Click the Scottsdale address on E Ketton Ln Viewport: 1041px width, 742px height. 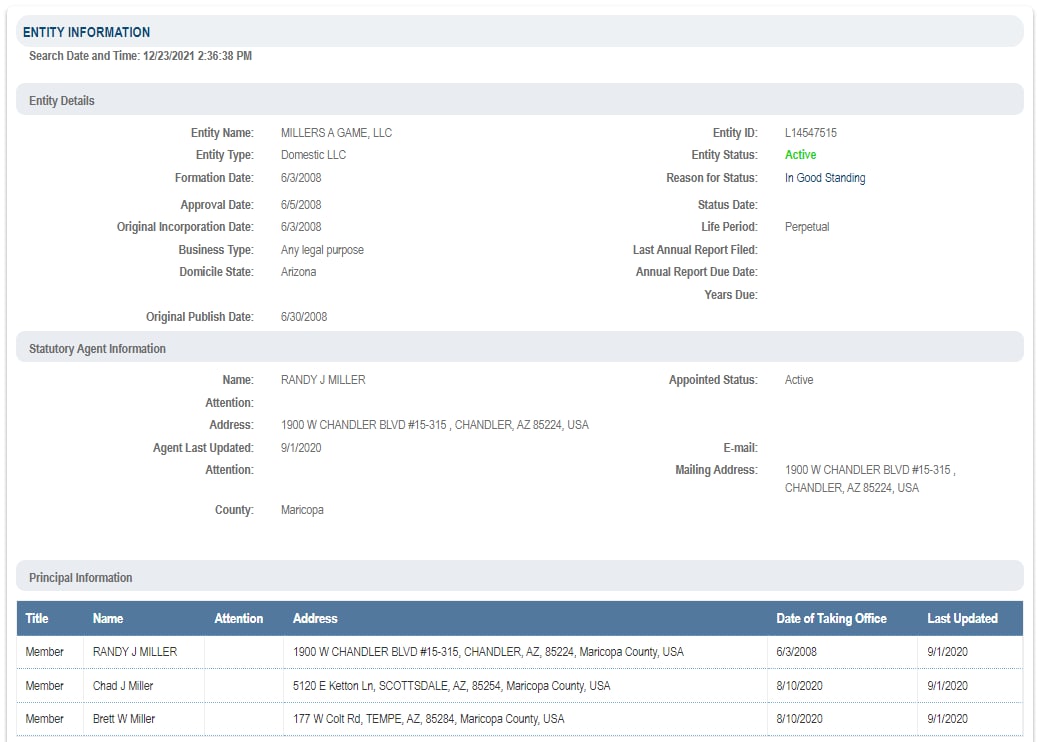click(x=451, y=686)
